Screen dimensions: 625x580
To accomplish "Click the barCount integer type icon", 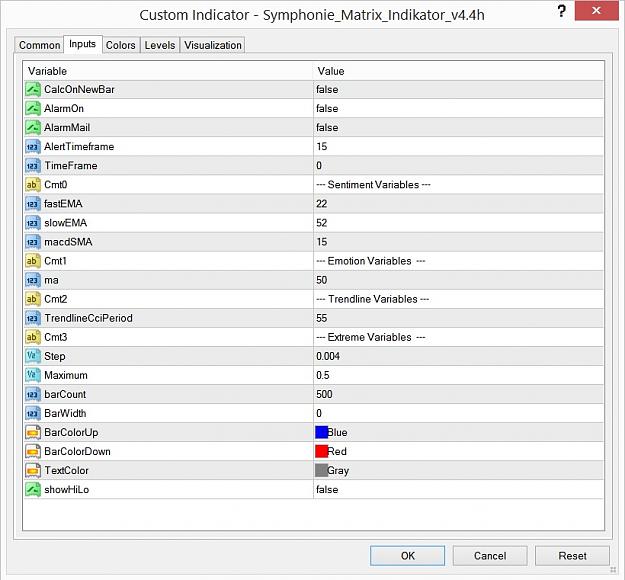I will coord(33,394).
